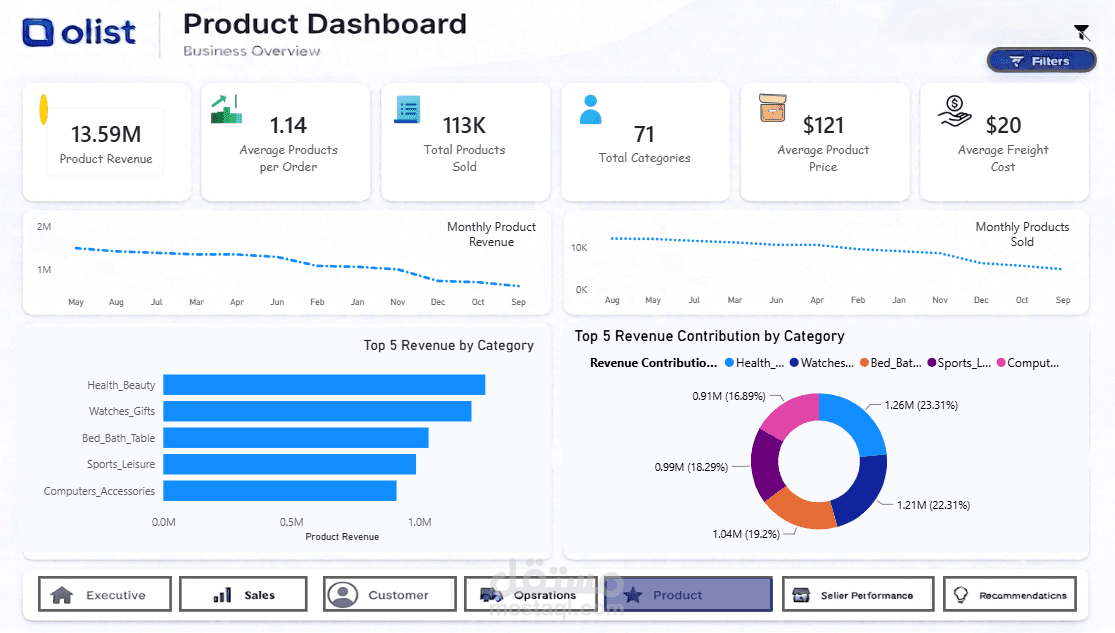Open the Recommendations tab
Viewport: 1115px width, 633px height.
click(1010, 595)
